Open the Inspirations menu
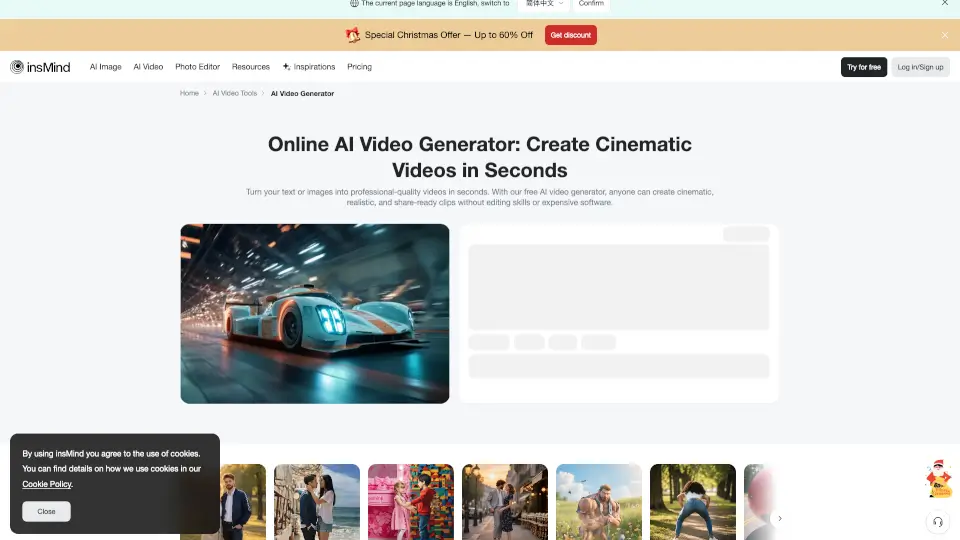 click(314, 67)
